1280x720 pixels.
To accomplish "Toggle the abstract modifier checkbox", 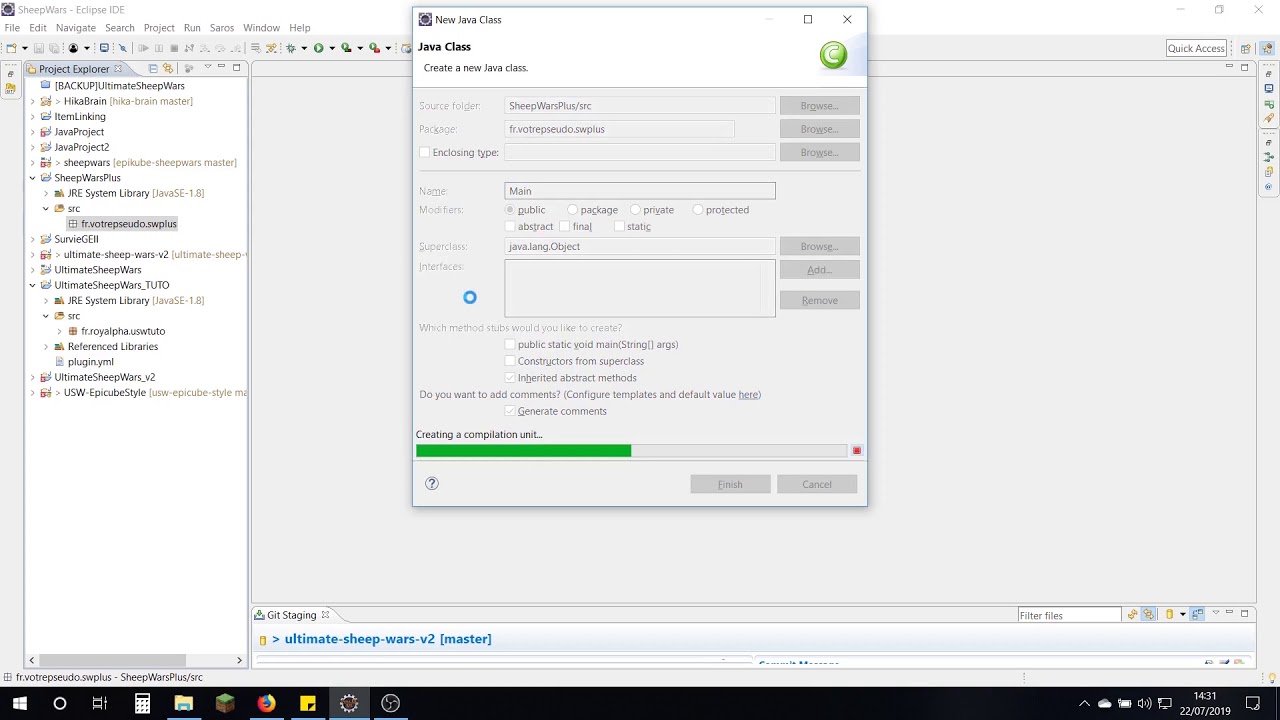I will click(510, 226).
